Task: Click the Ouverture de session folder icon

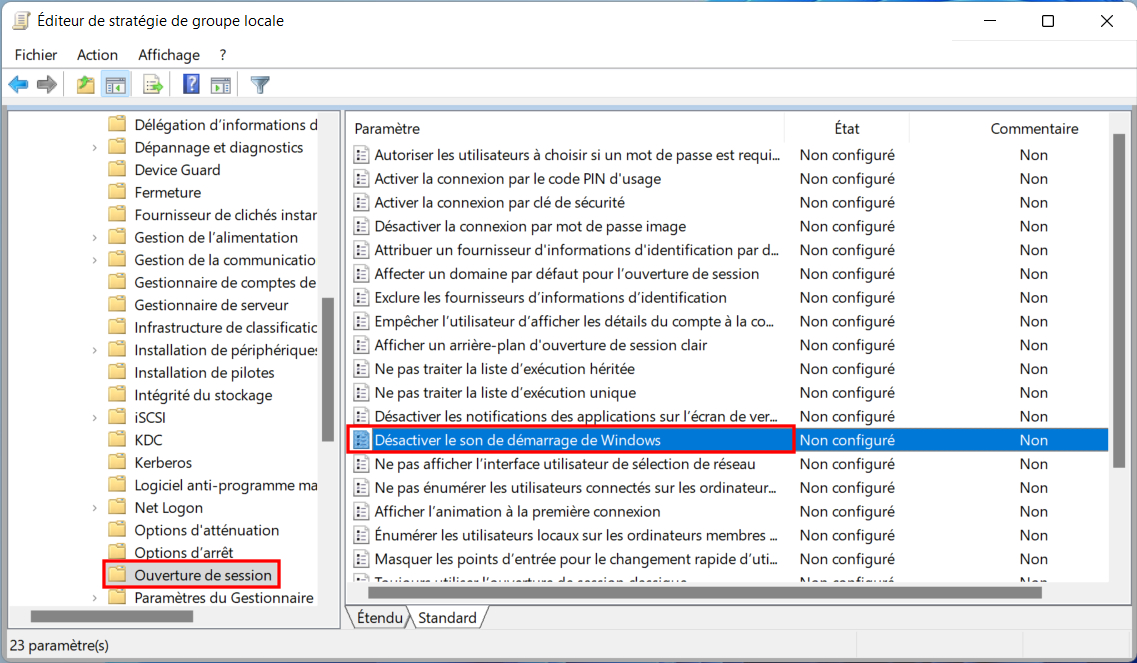Action: [117, 575]
